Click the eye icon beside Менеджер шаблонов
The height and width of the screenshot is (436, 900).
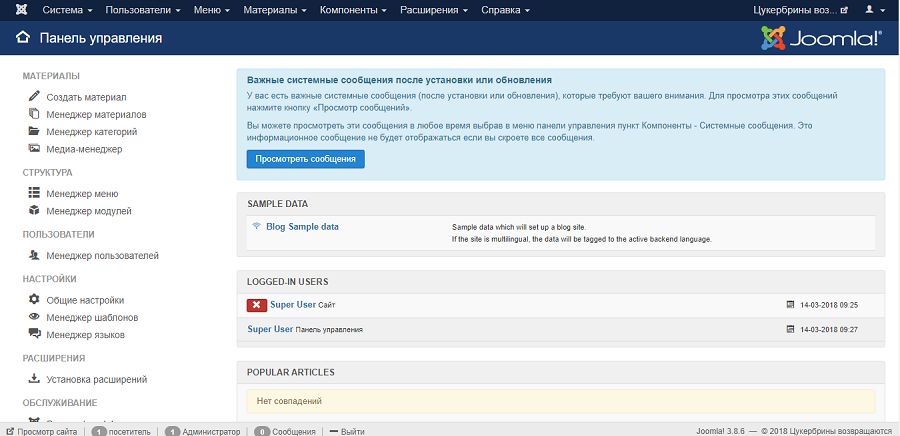(x=34, y=317)
